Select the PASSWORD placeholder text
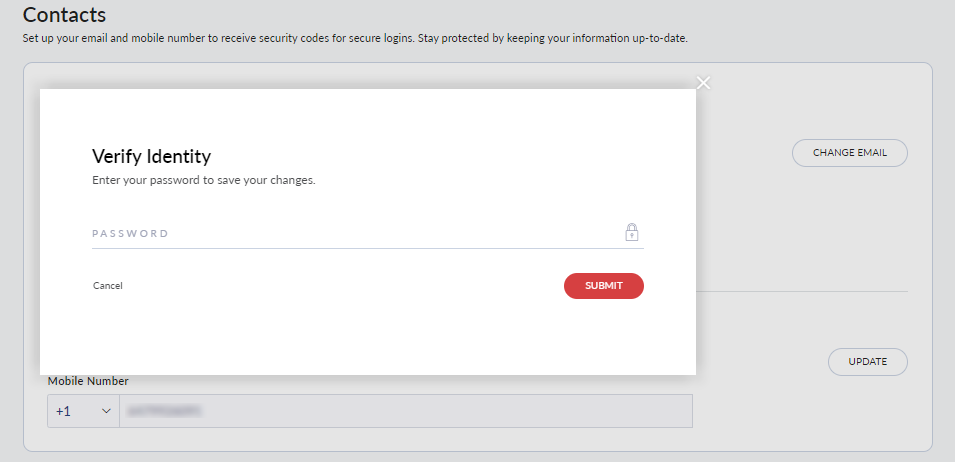This screenshot has height=462, width=955. pyautogui.click(x=130, y=233)
